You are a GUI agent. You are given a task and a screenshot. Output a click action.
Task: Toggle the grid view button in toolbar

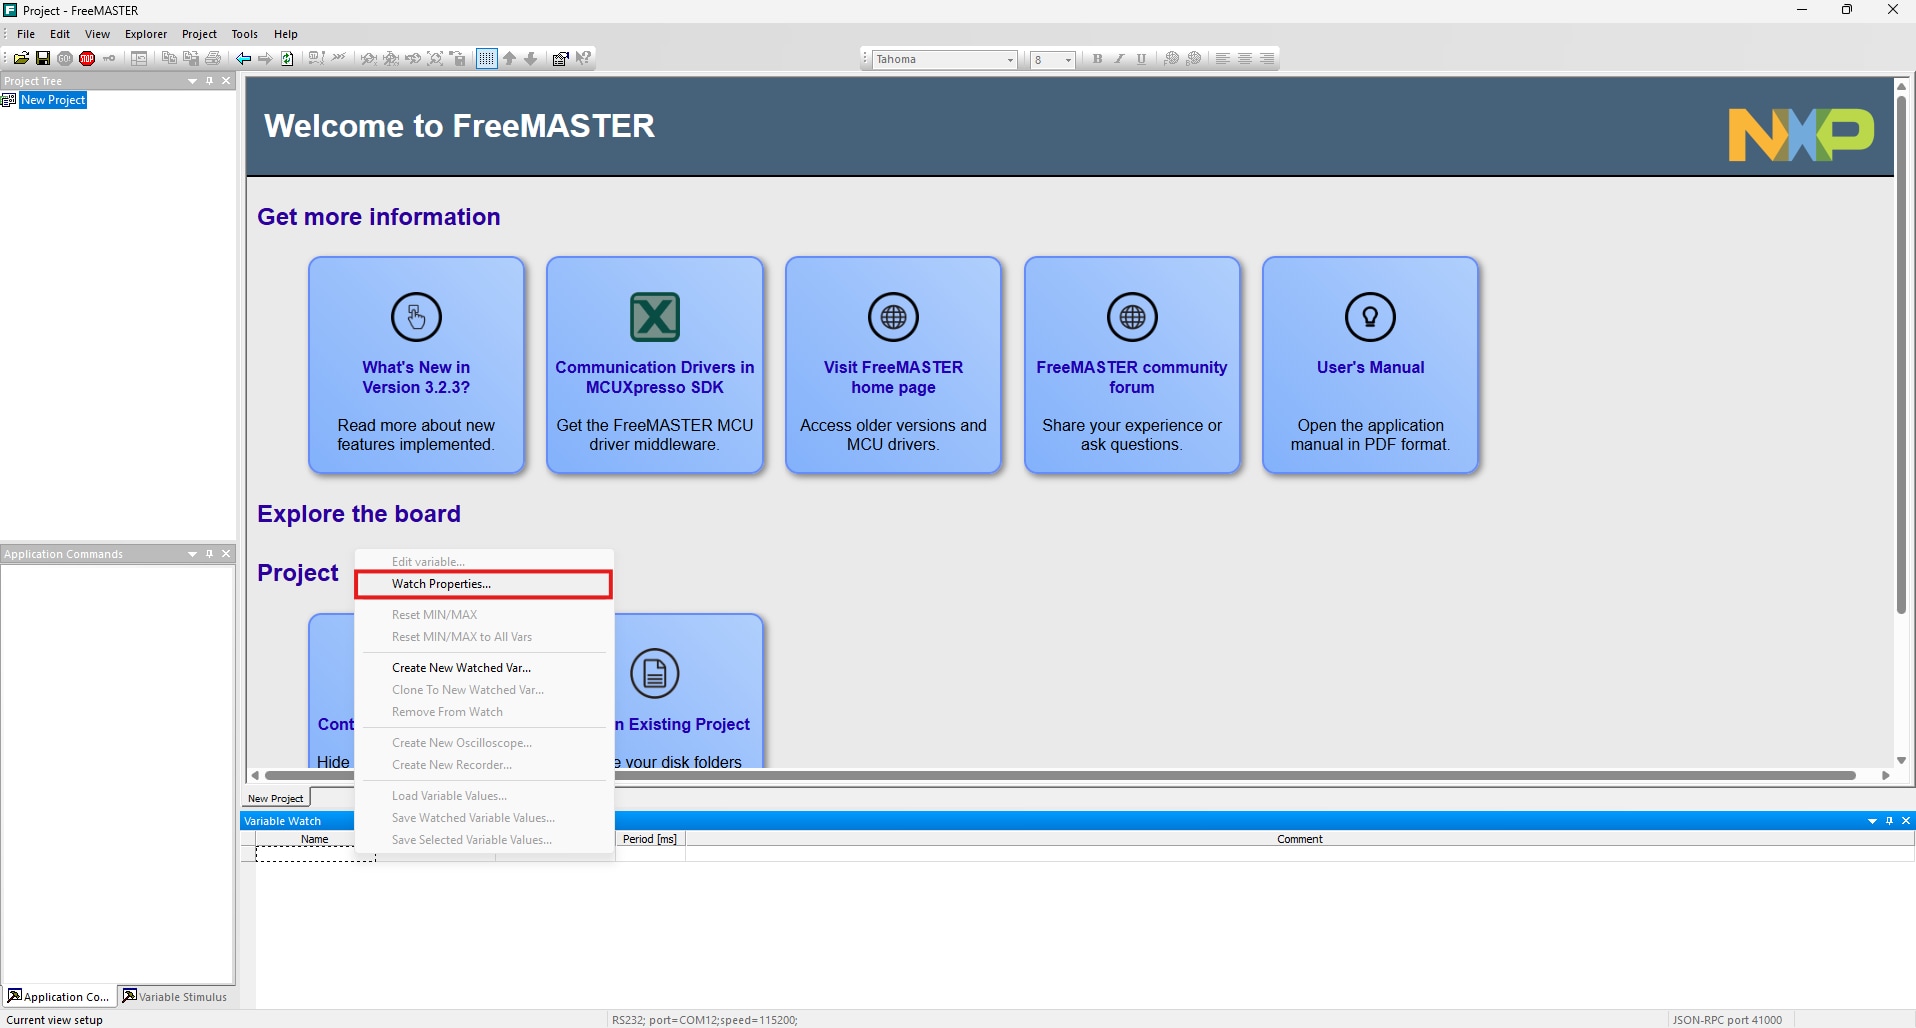coord(487,59)
